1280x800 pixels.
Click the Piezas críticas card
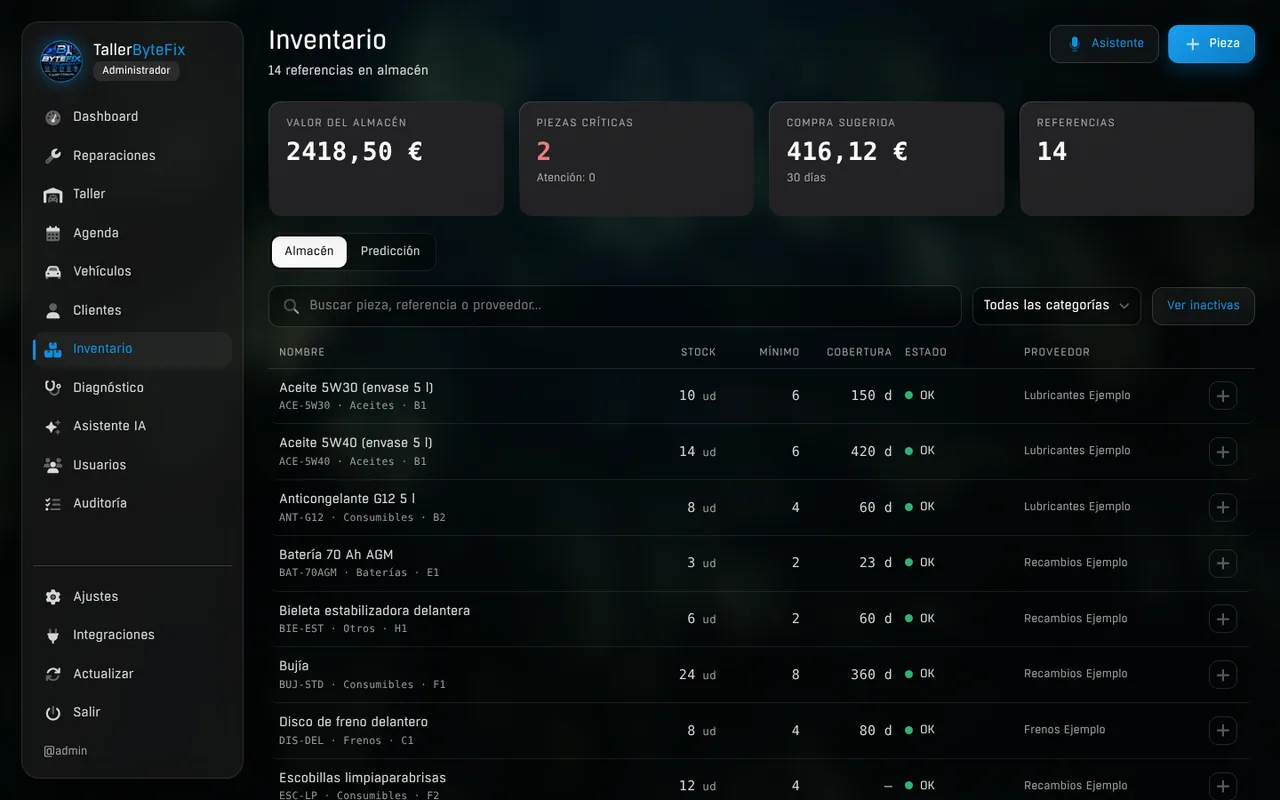tap(636, 159)
